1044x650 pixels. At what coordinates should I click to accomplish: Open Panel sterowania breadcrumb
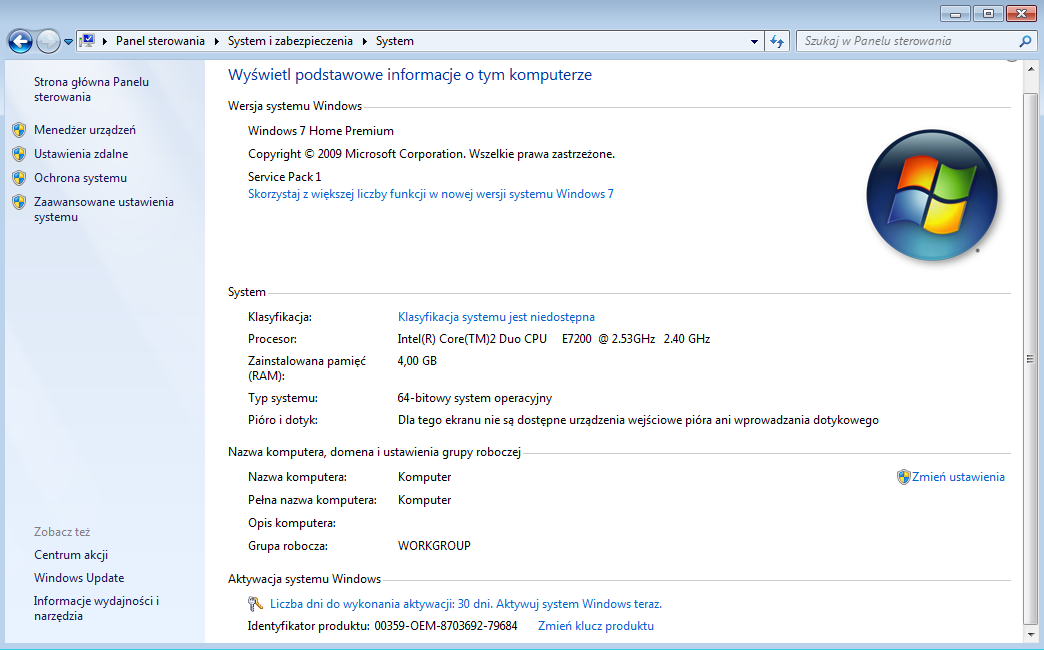coord(160,41)
